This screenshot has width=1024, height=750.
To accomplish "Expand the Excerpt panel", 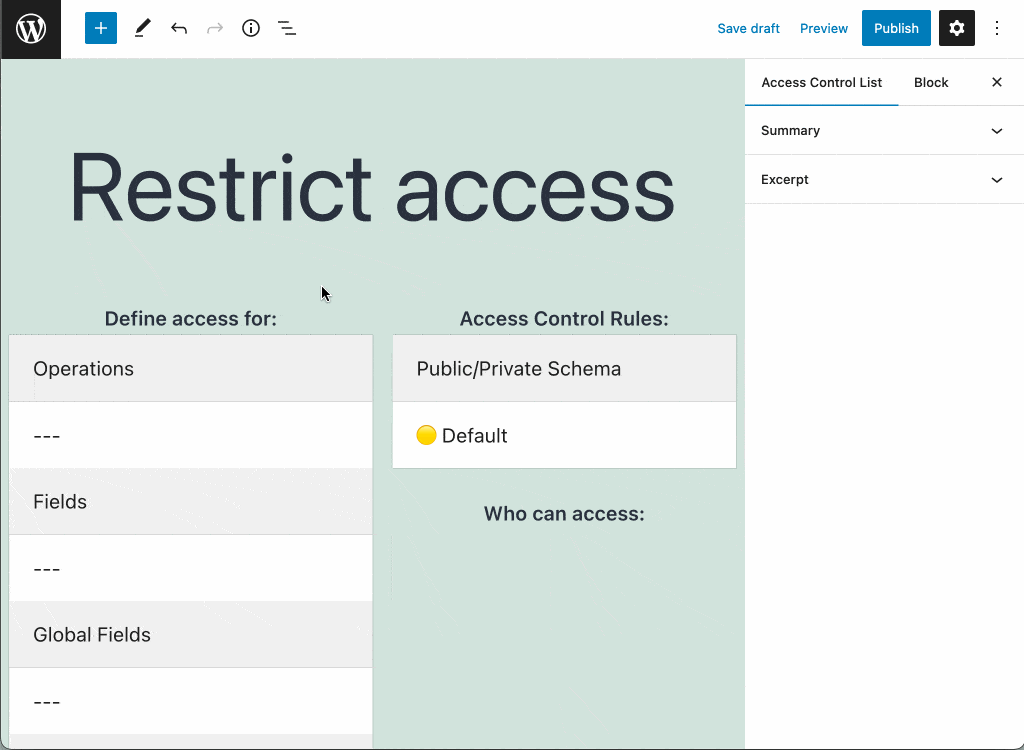I will pos(884,180).
